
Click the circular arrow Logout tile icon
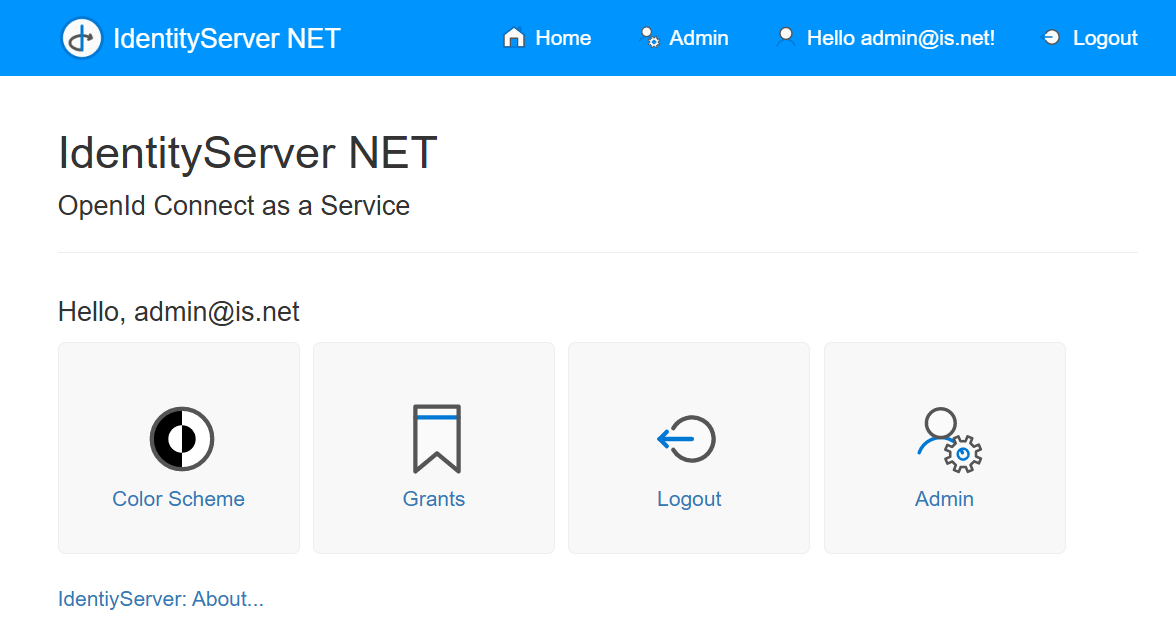click(687, 439)
